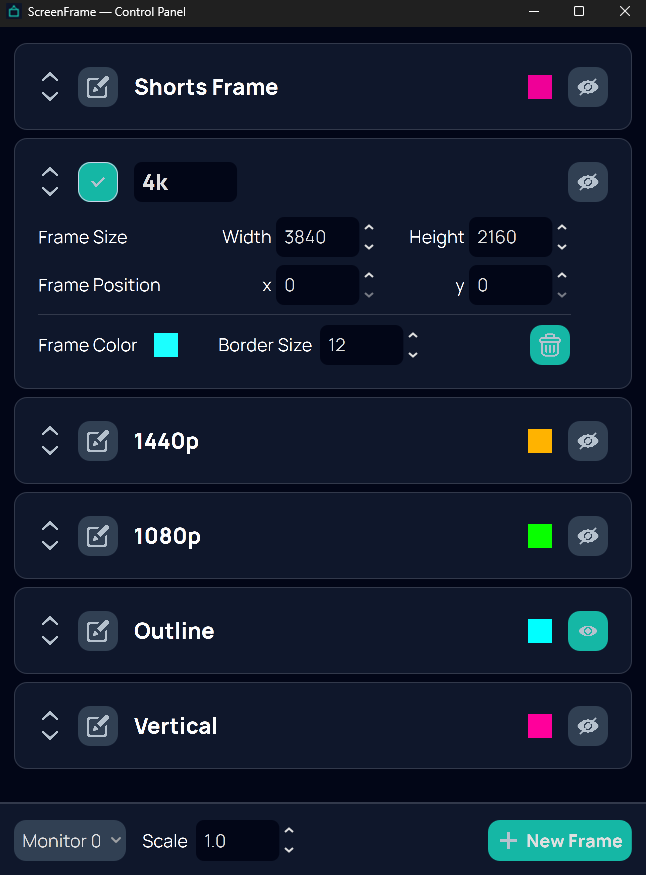
Task: Click the 4k frame name field
Action: tap(185, 182)
